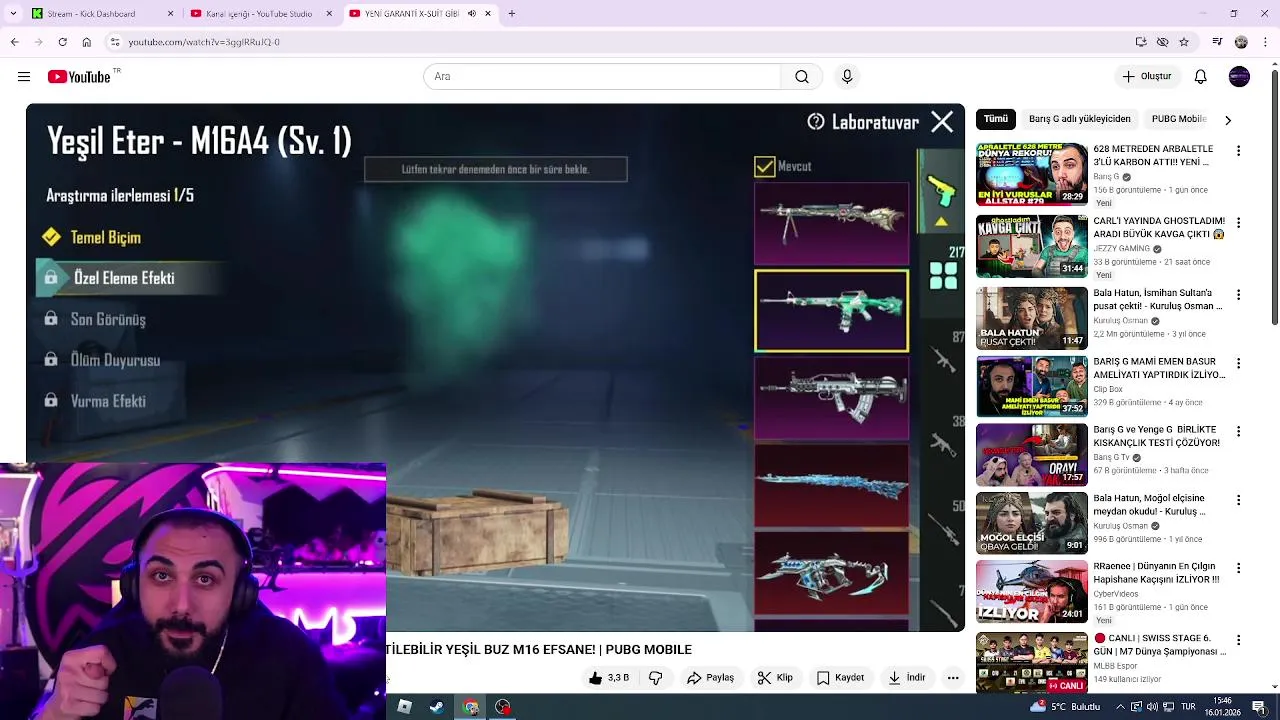Bookmark this page with the star icon

click(1184, 42)
